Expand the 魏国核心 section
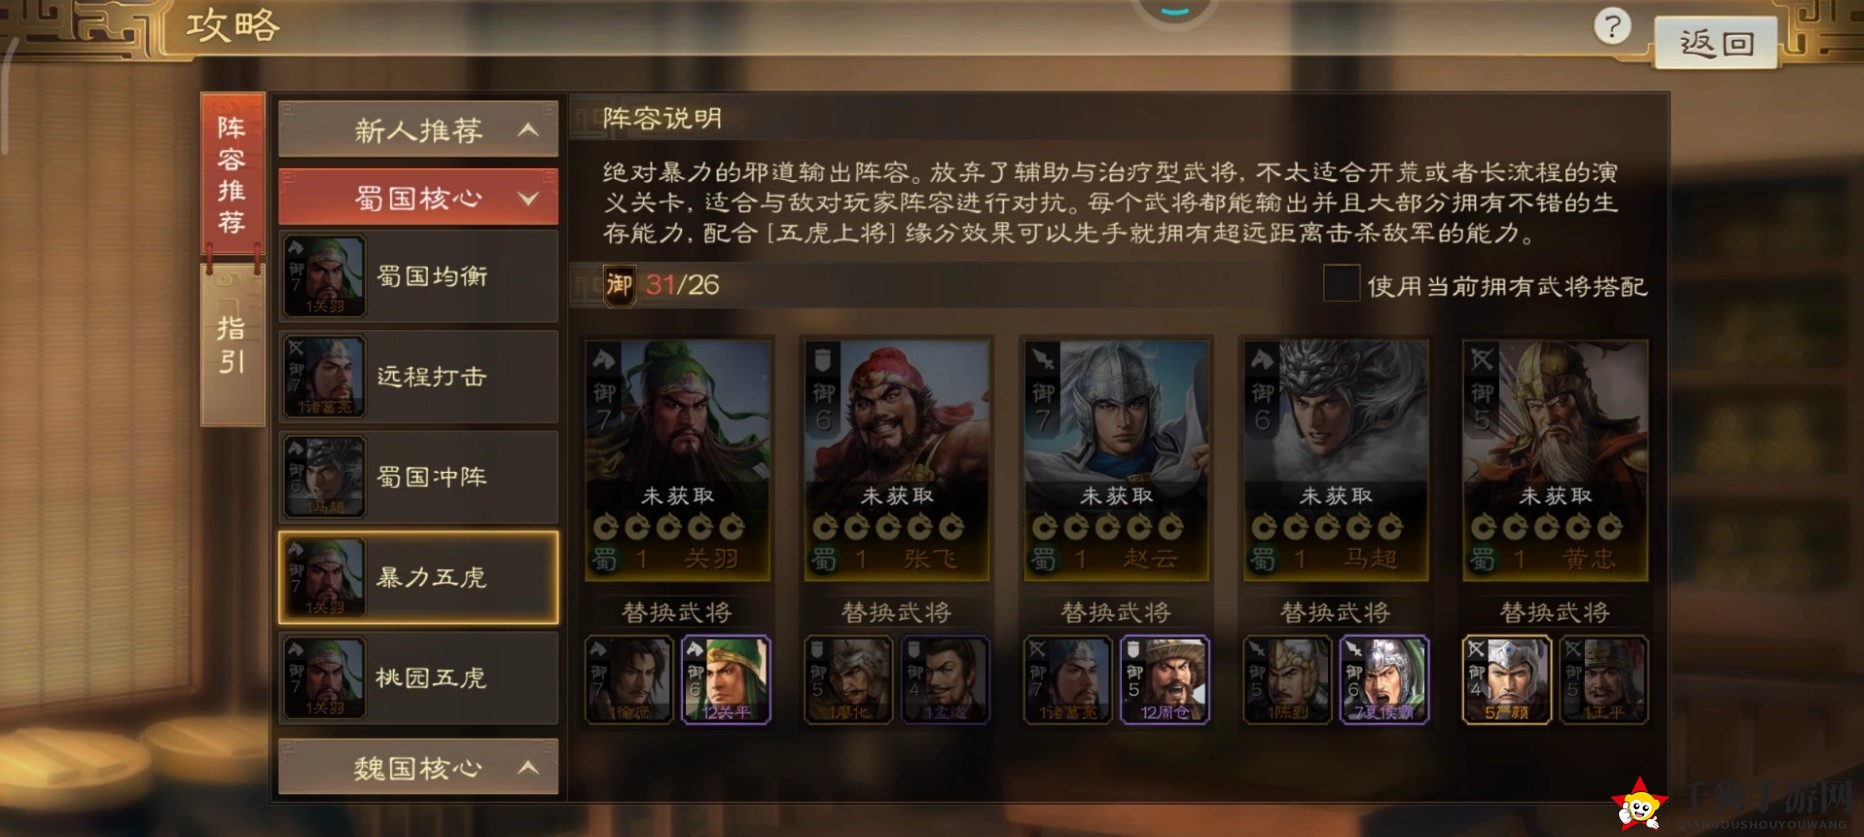 (418, 767)
